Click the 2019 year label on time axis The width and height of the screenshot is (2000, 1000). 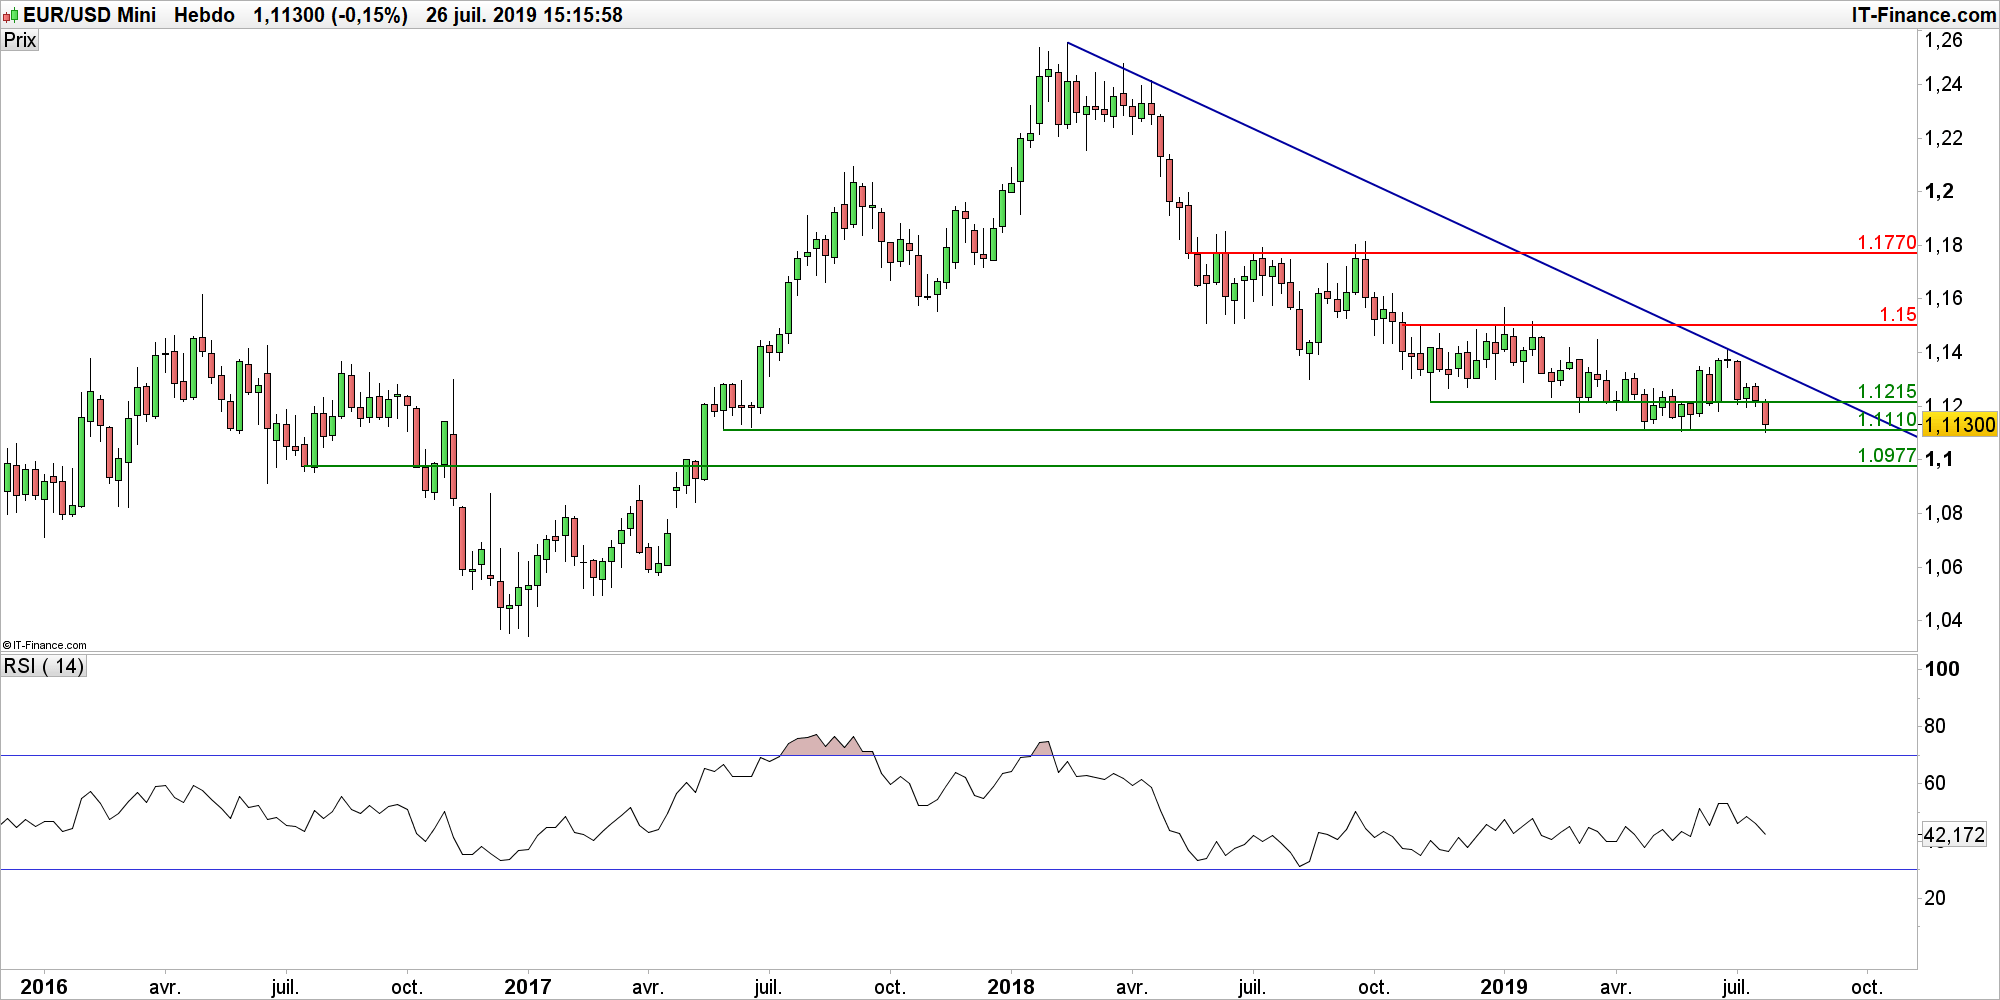(x=1504, y=987)
